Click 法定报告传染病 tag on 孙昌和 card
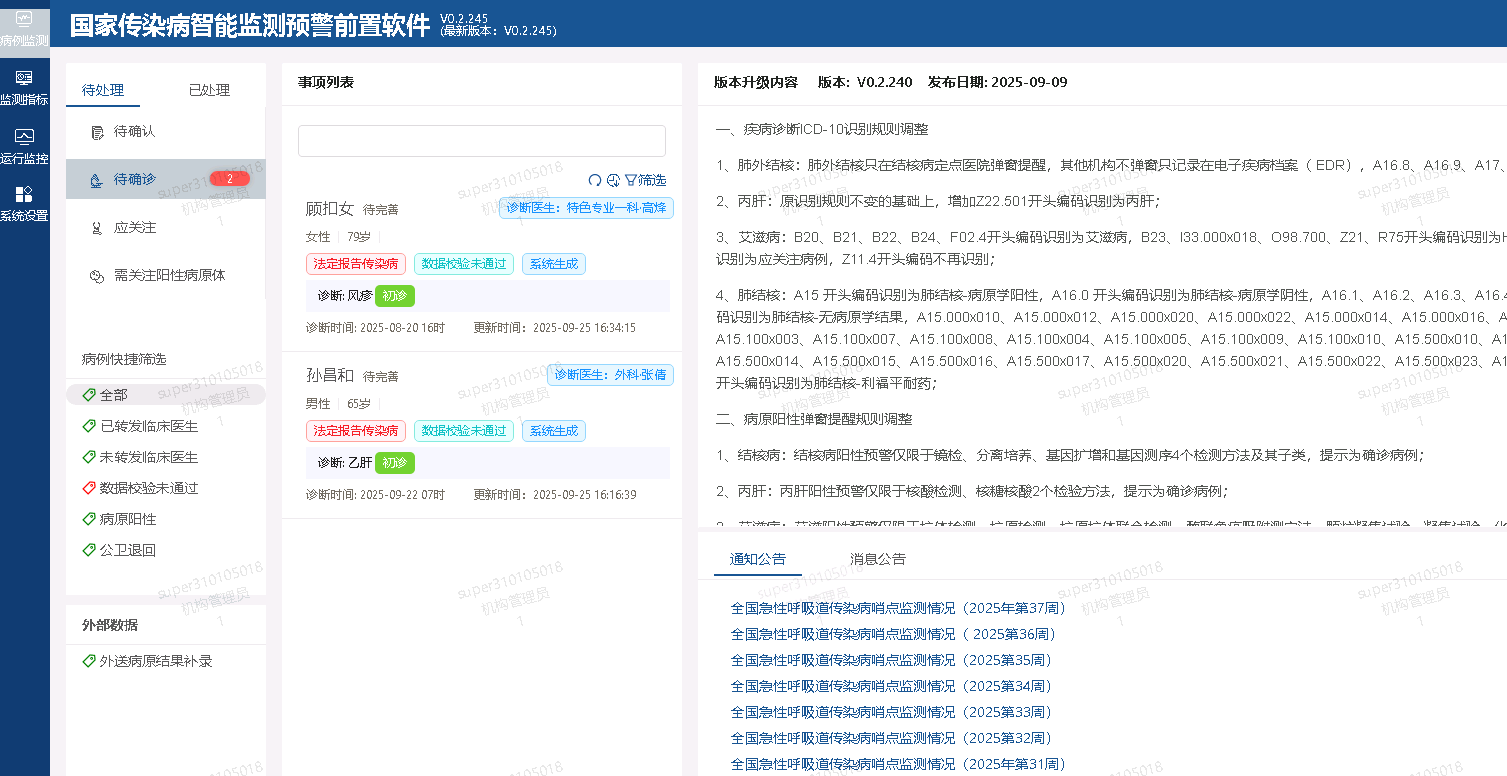This screenshot has height=776, width=1507. pyautogui.click(x=356, y=431)
